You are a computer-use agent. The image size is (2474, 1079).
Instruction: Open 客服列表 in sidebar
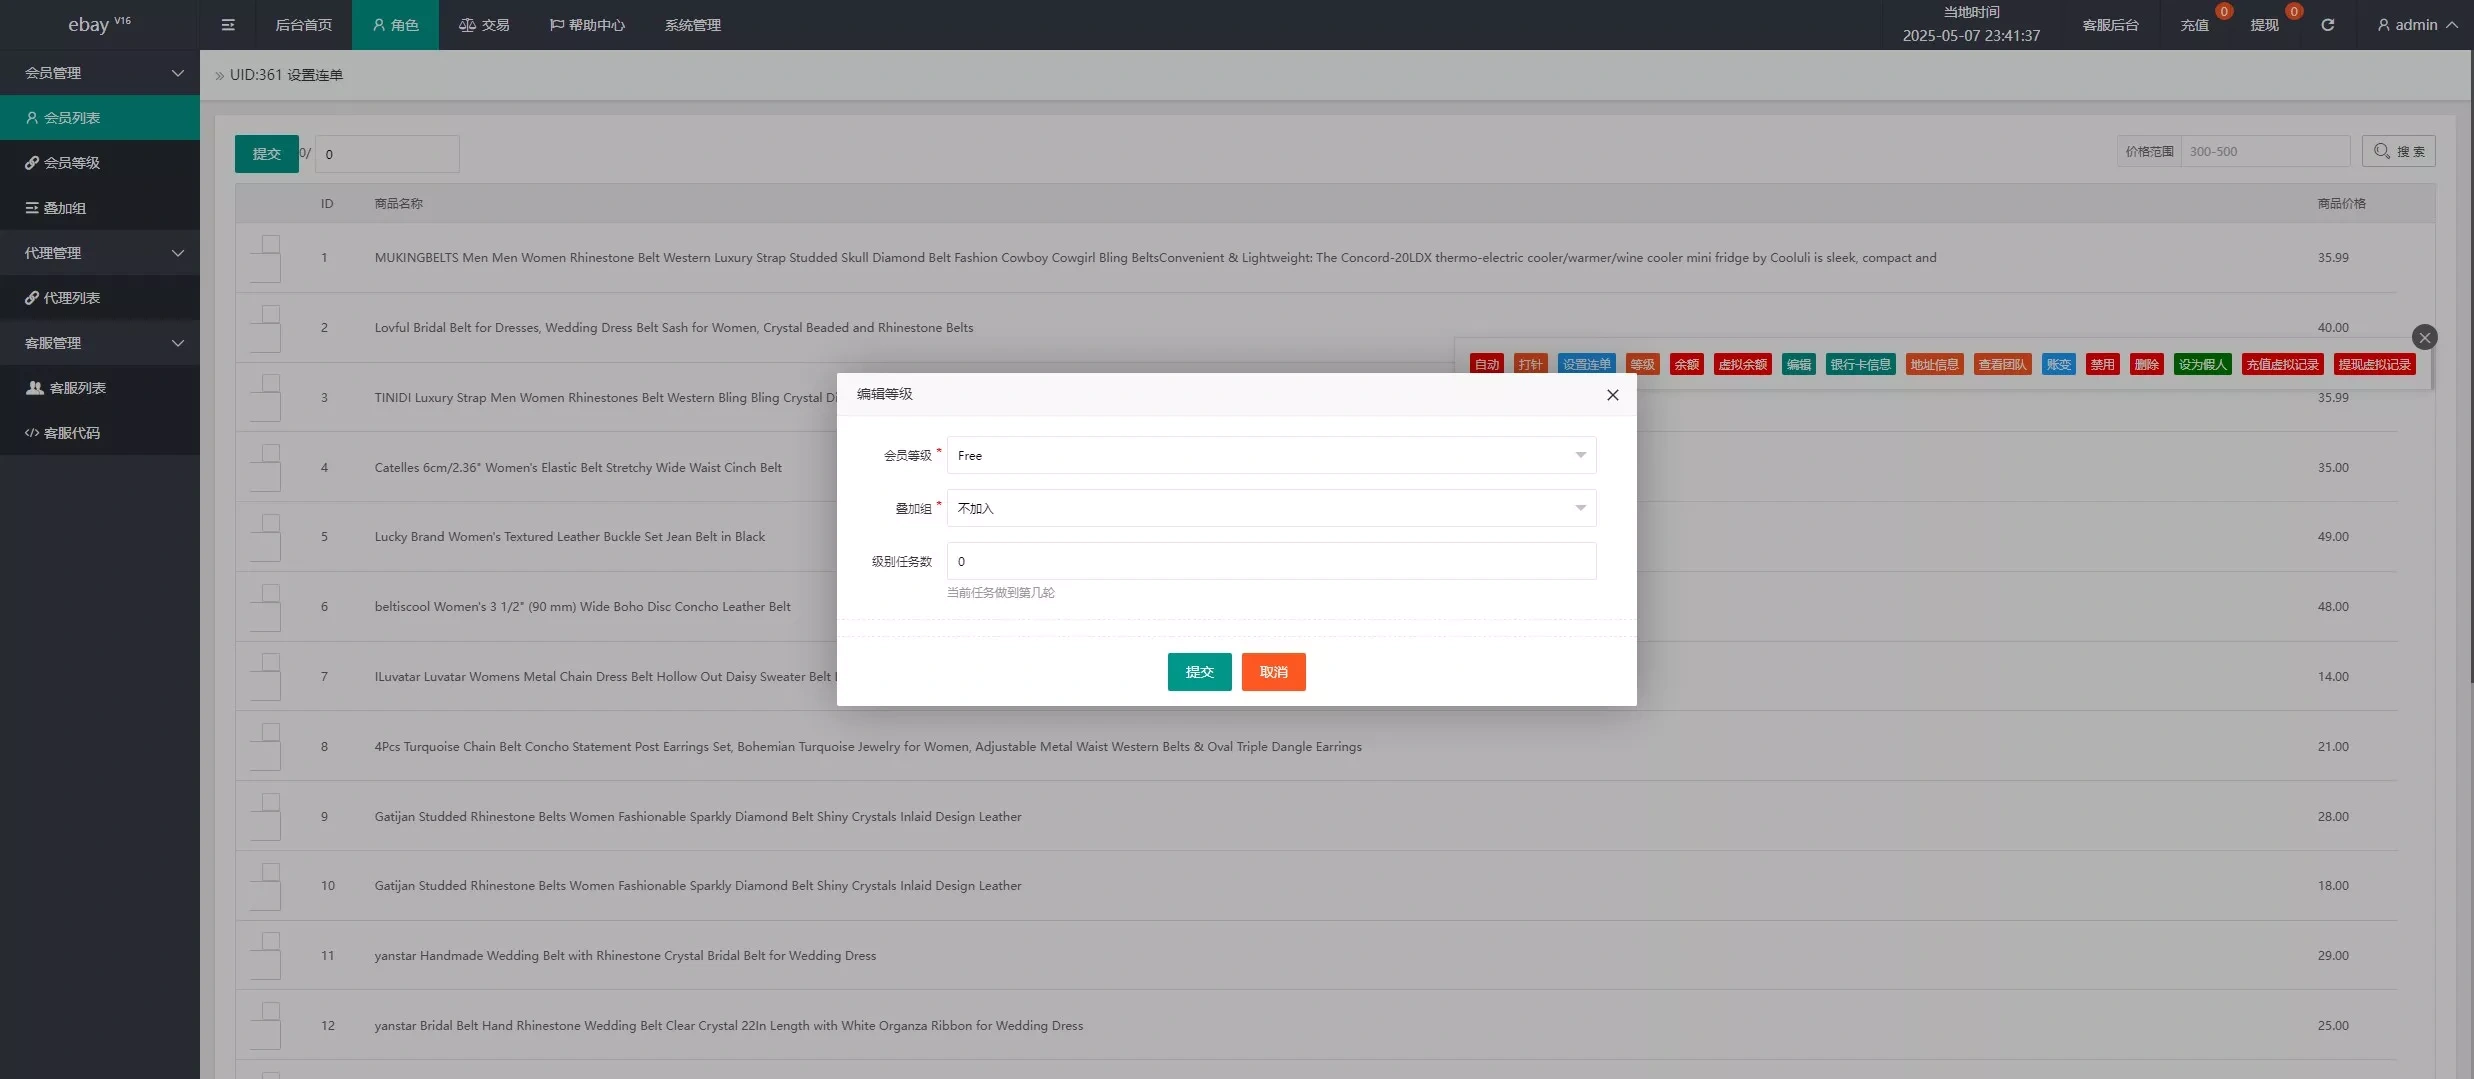click(77, 388)
